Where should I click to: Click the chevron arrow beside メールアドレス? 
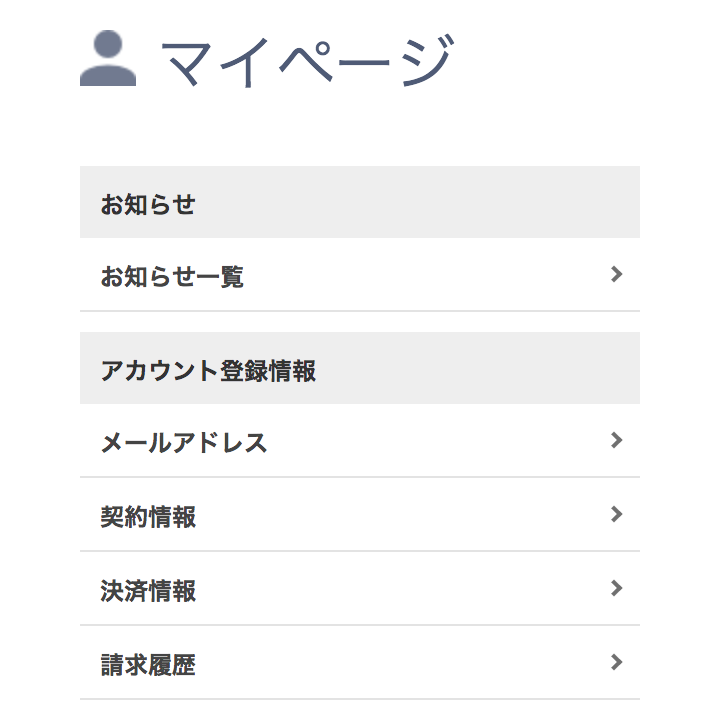(617, 440)
